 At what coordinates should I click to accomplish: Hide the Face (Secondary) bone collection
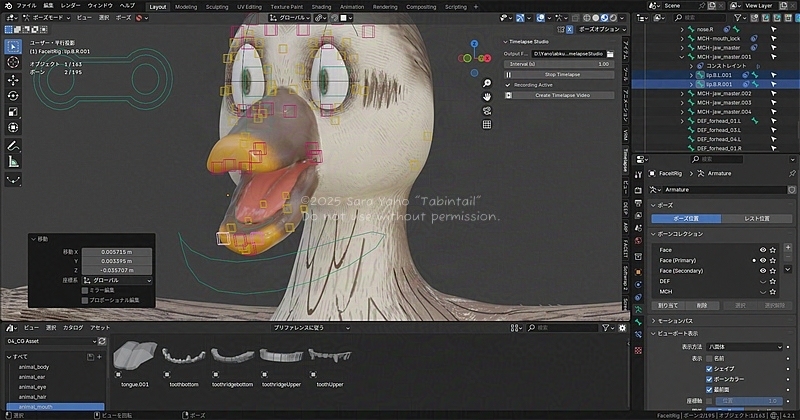tap(764, 270)
